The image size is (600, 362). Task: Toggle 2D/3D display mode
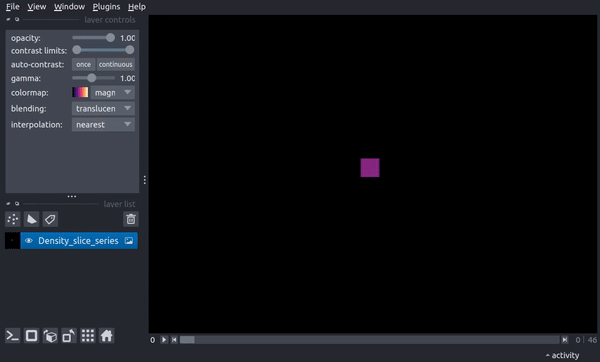click(x=31, y=336)
